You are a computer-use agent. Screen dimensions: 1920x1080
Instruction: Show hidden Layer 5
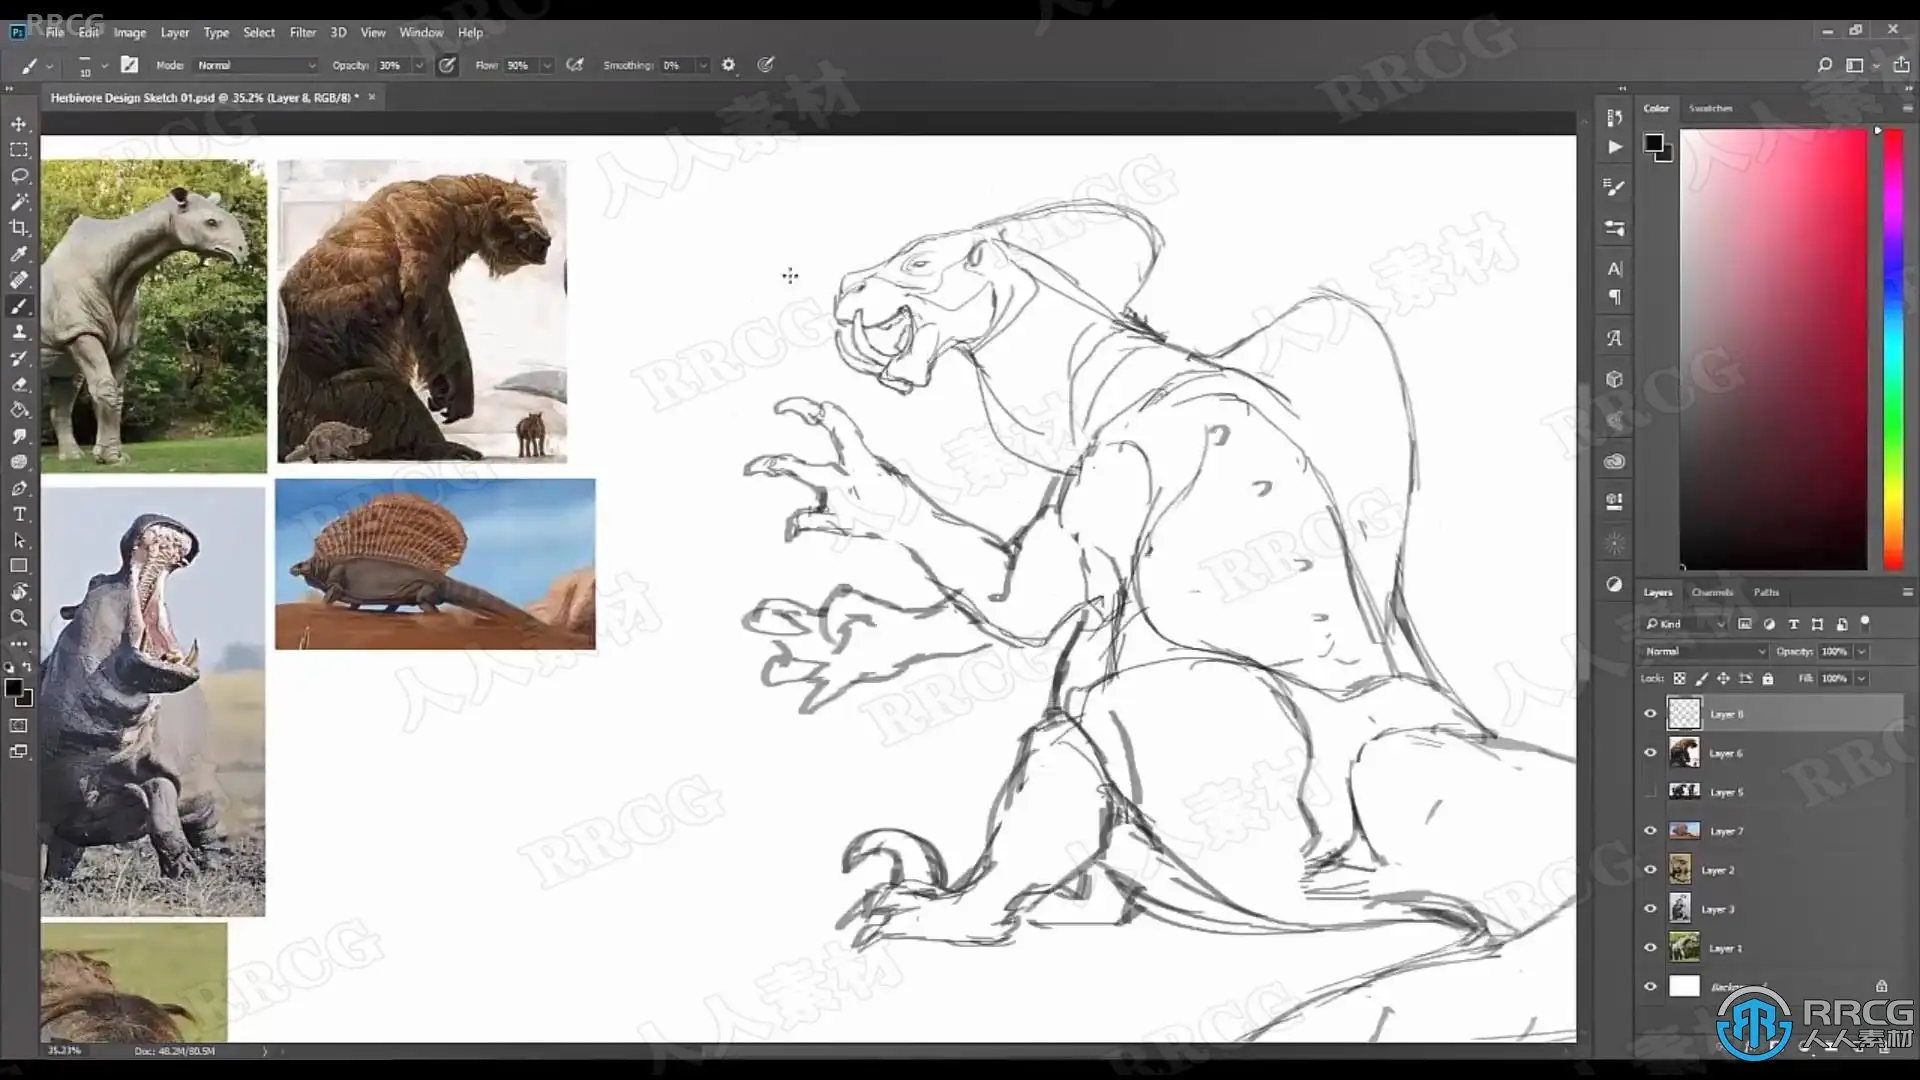tap(1650, 792)
